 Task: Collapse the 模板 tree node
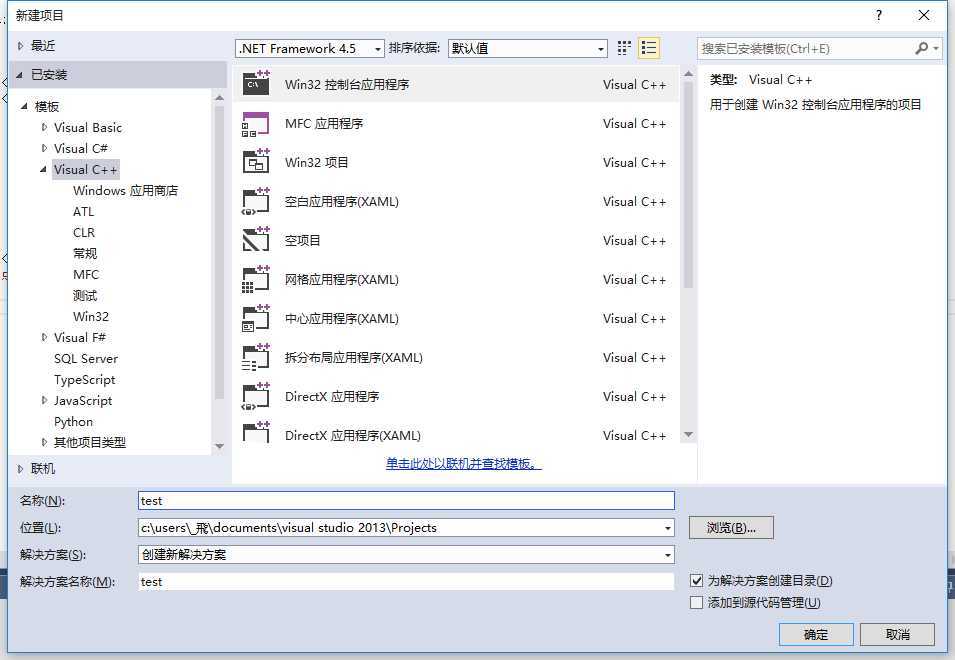coord(24,107)
